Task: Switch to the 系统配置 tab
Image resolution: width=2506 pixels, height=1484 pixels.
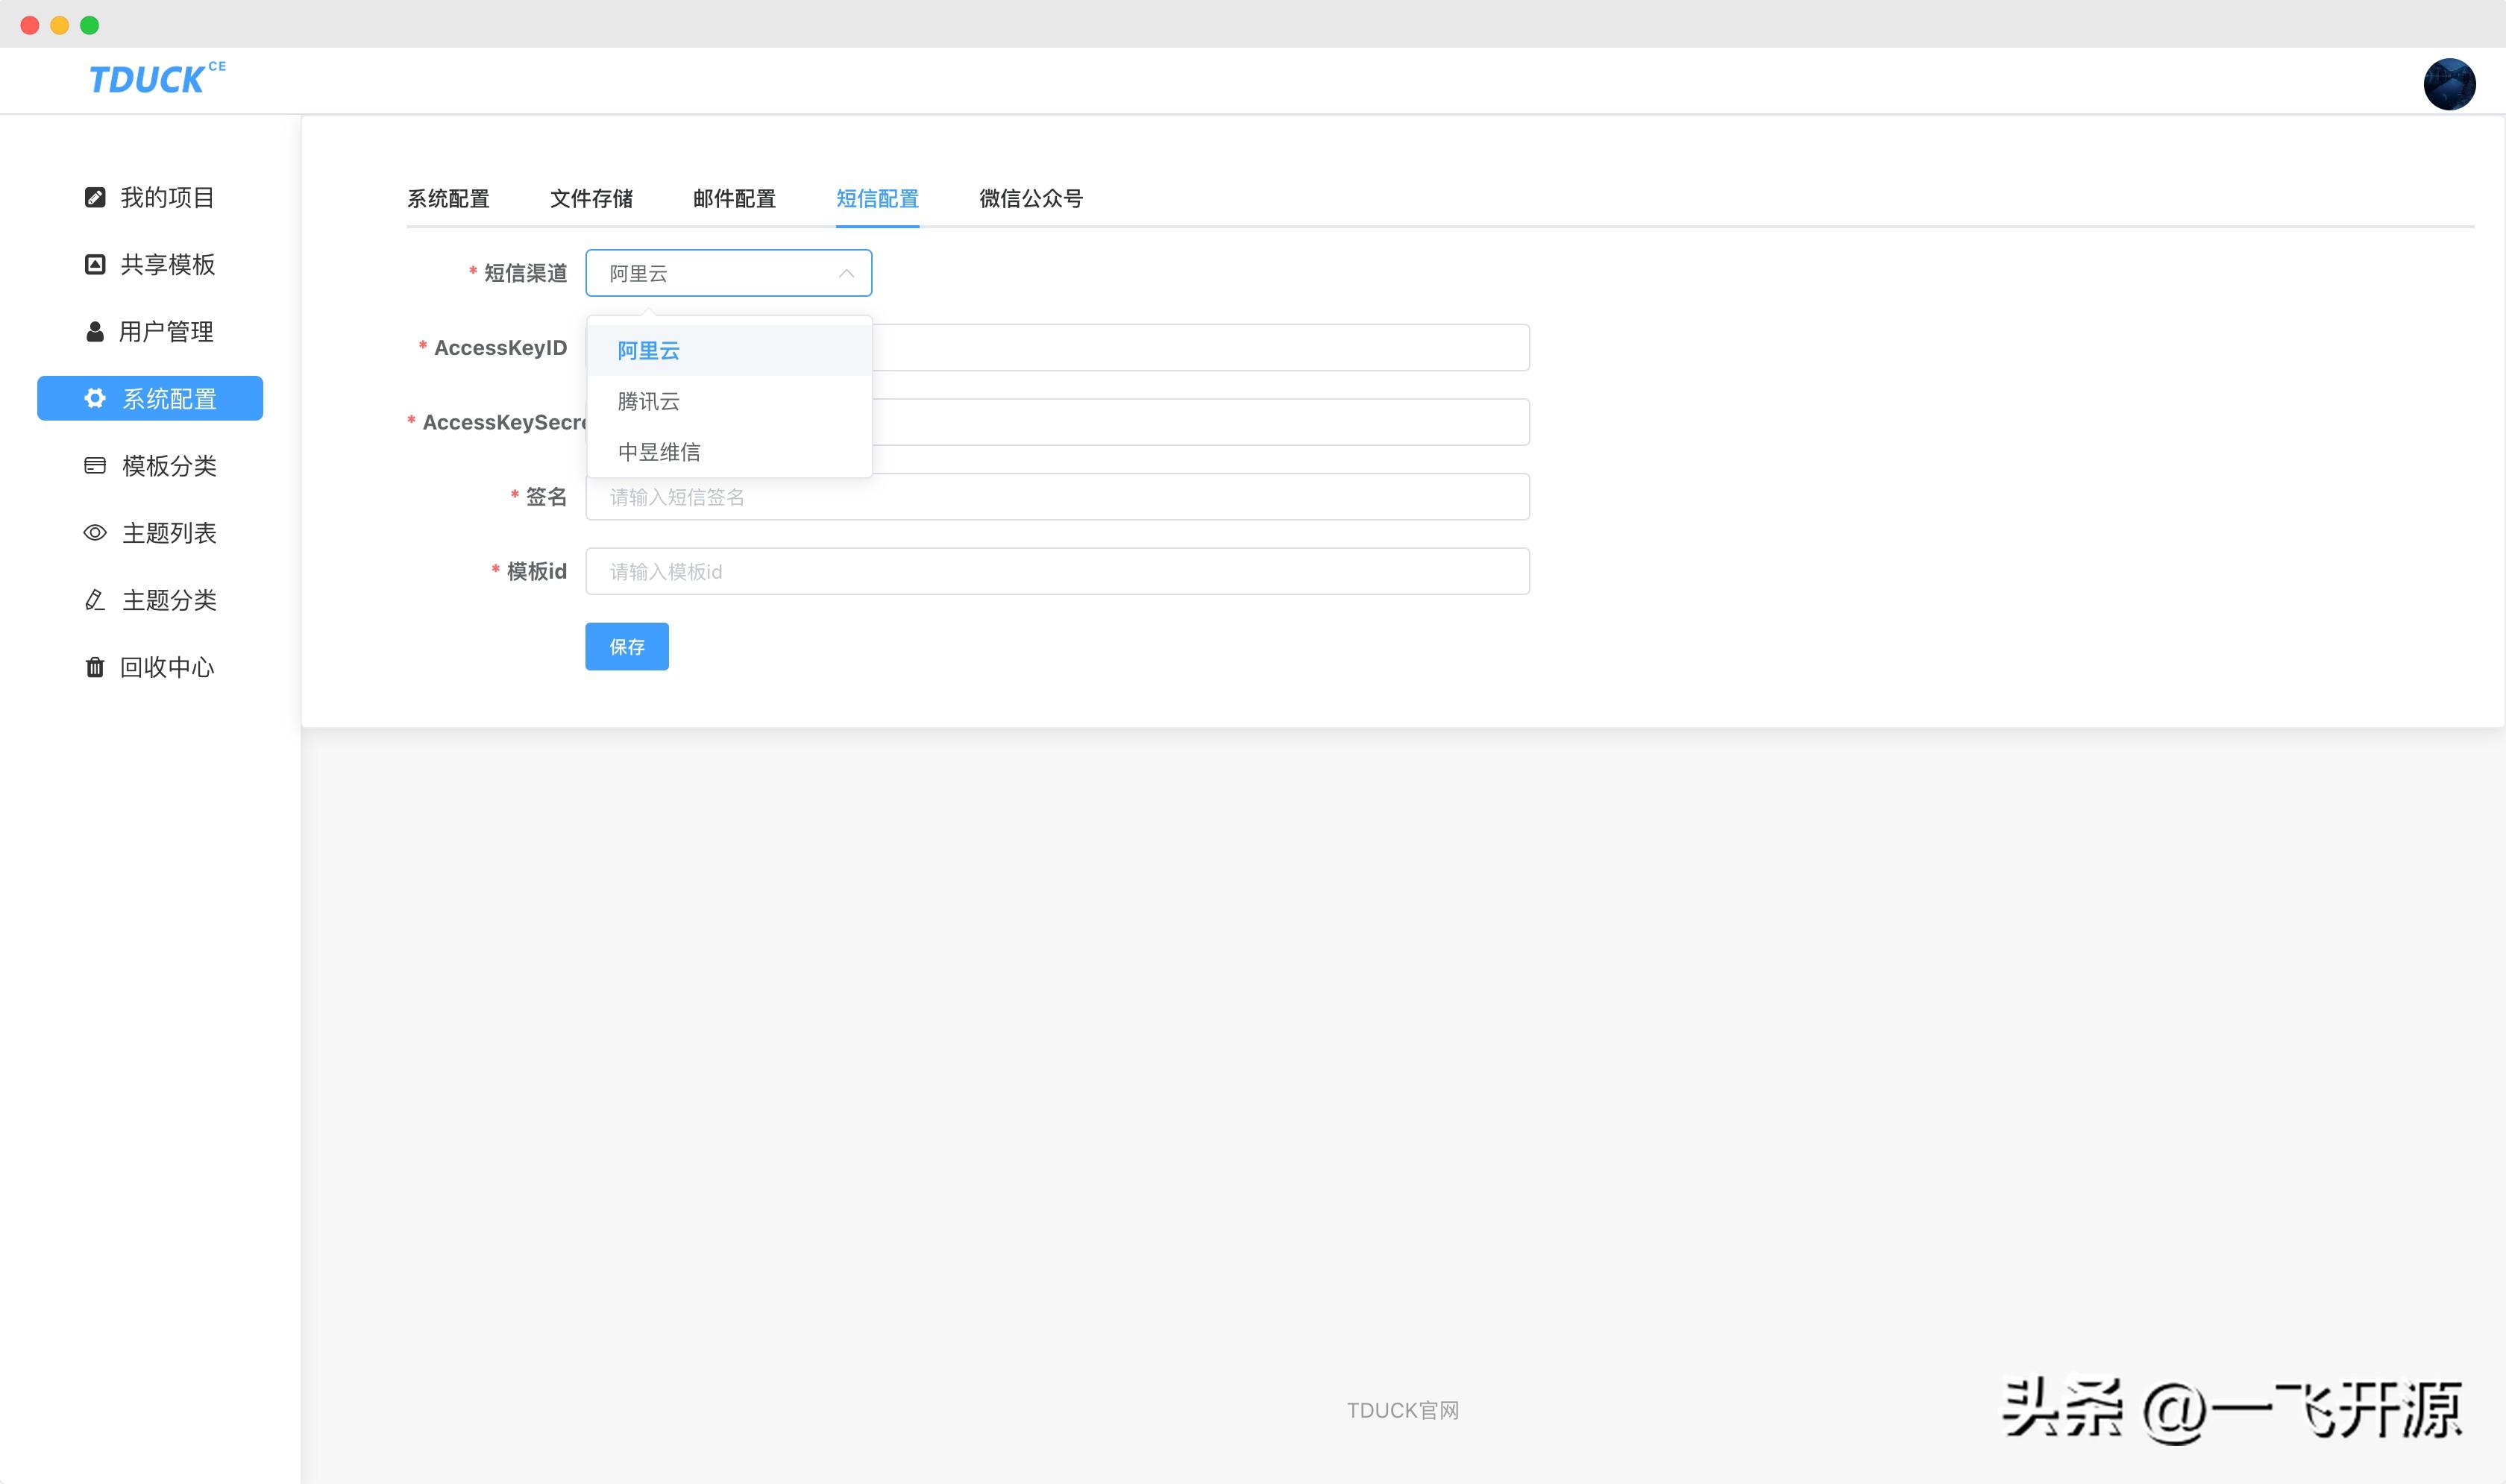Action: pos(448,198)
